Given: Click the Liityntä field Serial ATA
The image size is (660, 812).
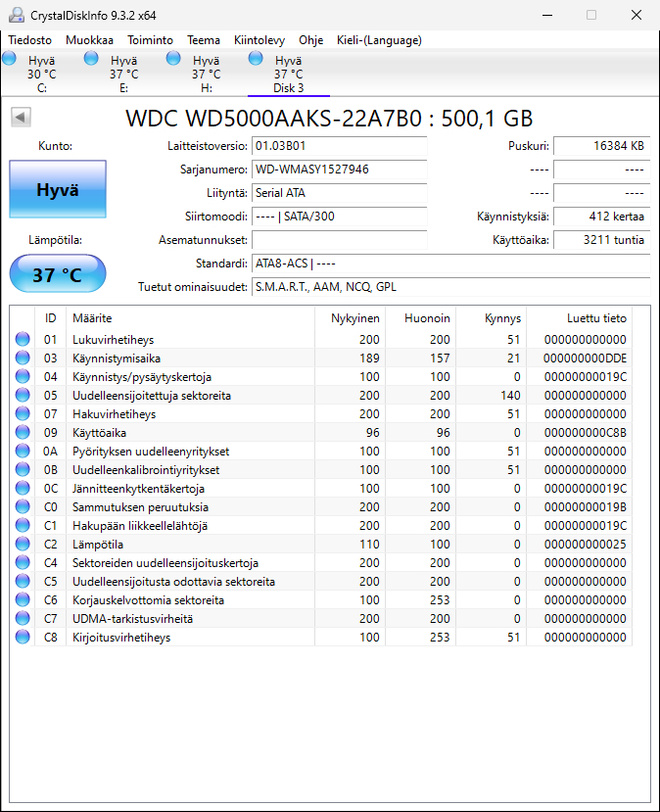Looking at the screenshot, I should (339, 193).
